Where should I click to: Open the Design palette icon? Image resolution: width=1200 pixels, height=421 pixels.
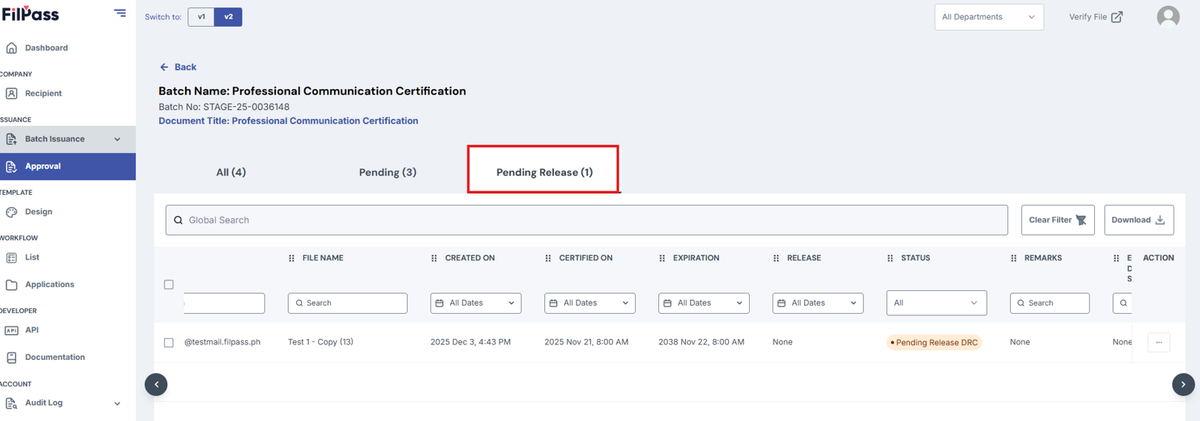tap(11, 212)
